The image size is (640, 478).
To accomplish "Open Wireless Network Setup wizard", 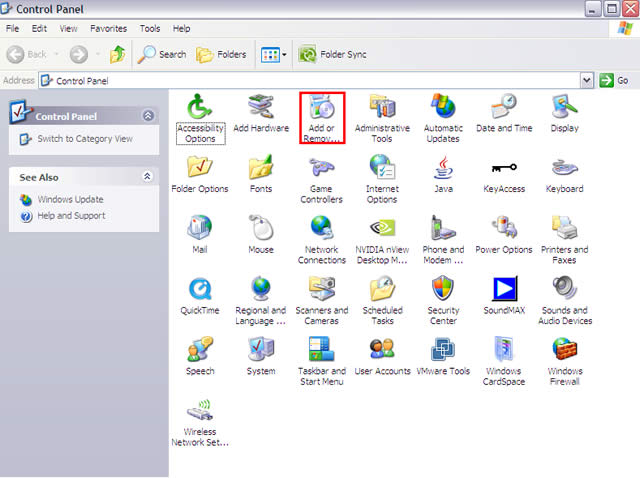I will coord(200,422).
